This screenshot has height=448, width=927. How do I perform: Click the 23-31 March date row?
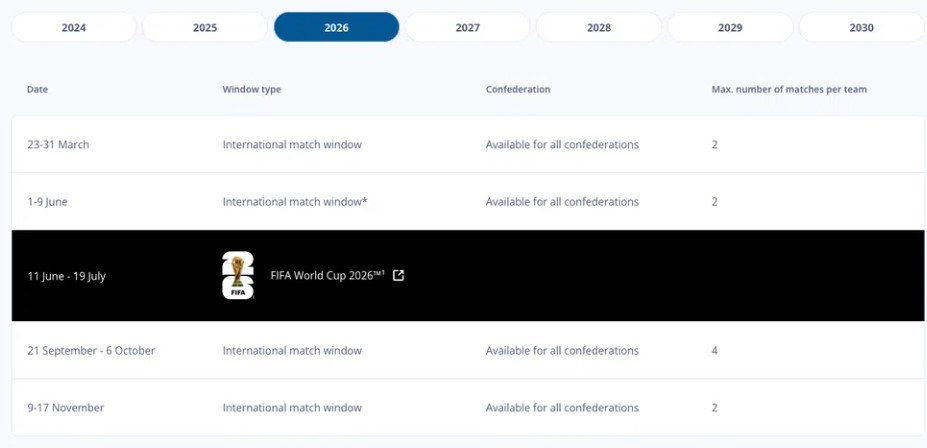(58, 145)
